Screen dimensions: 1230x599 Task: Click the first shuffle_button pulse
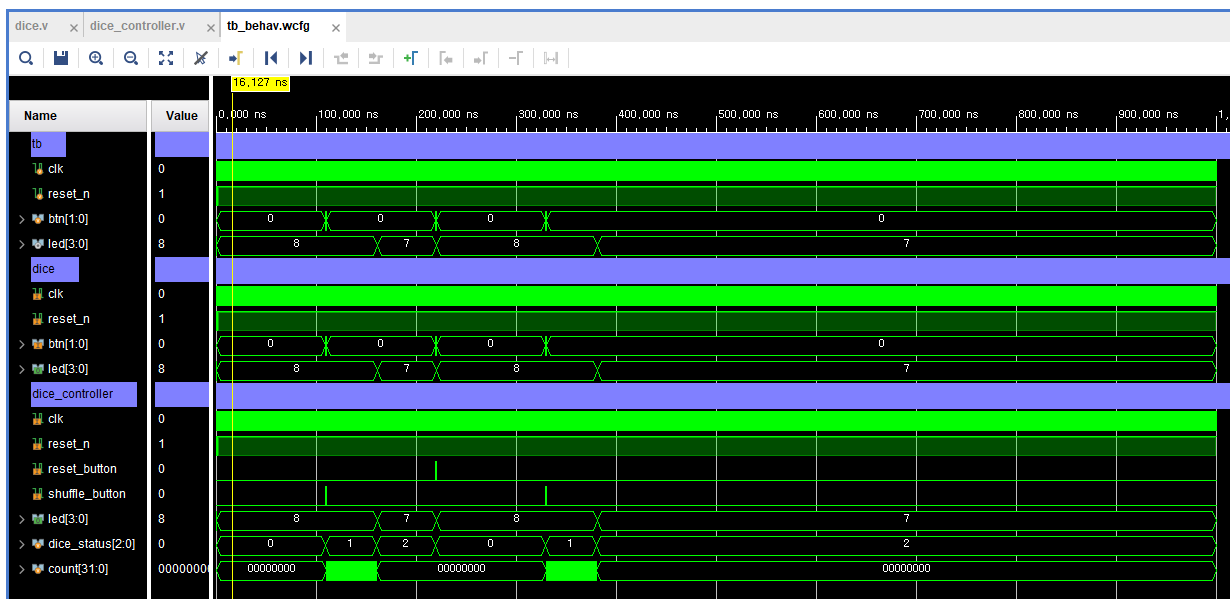point(326,495)
